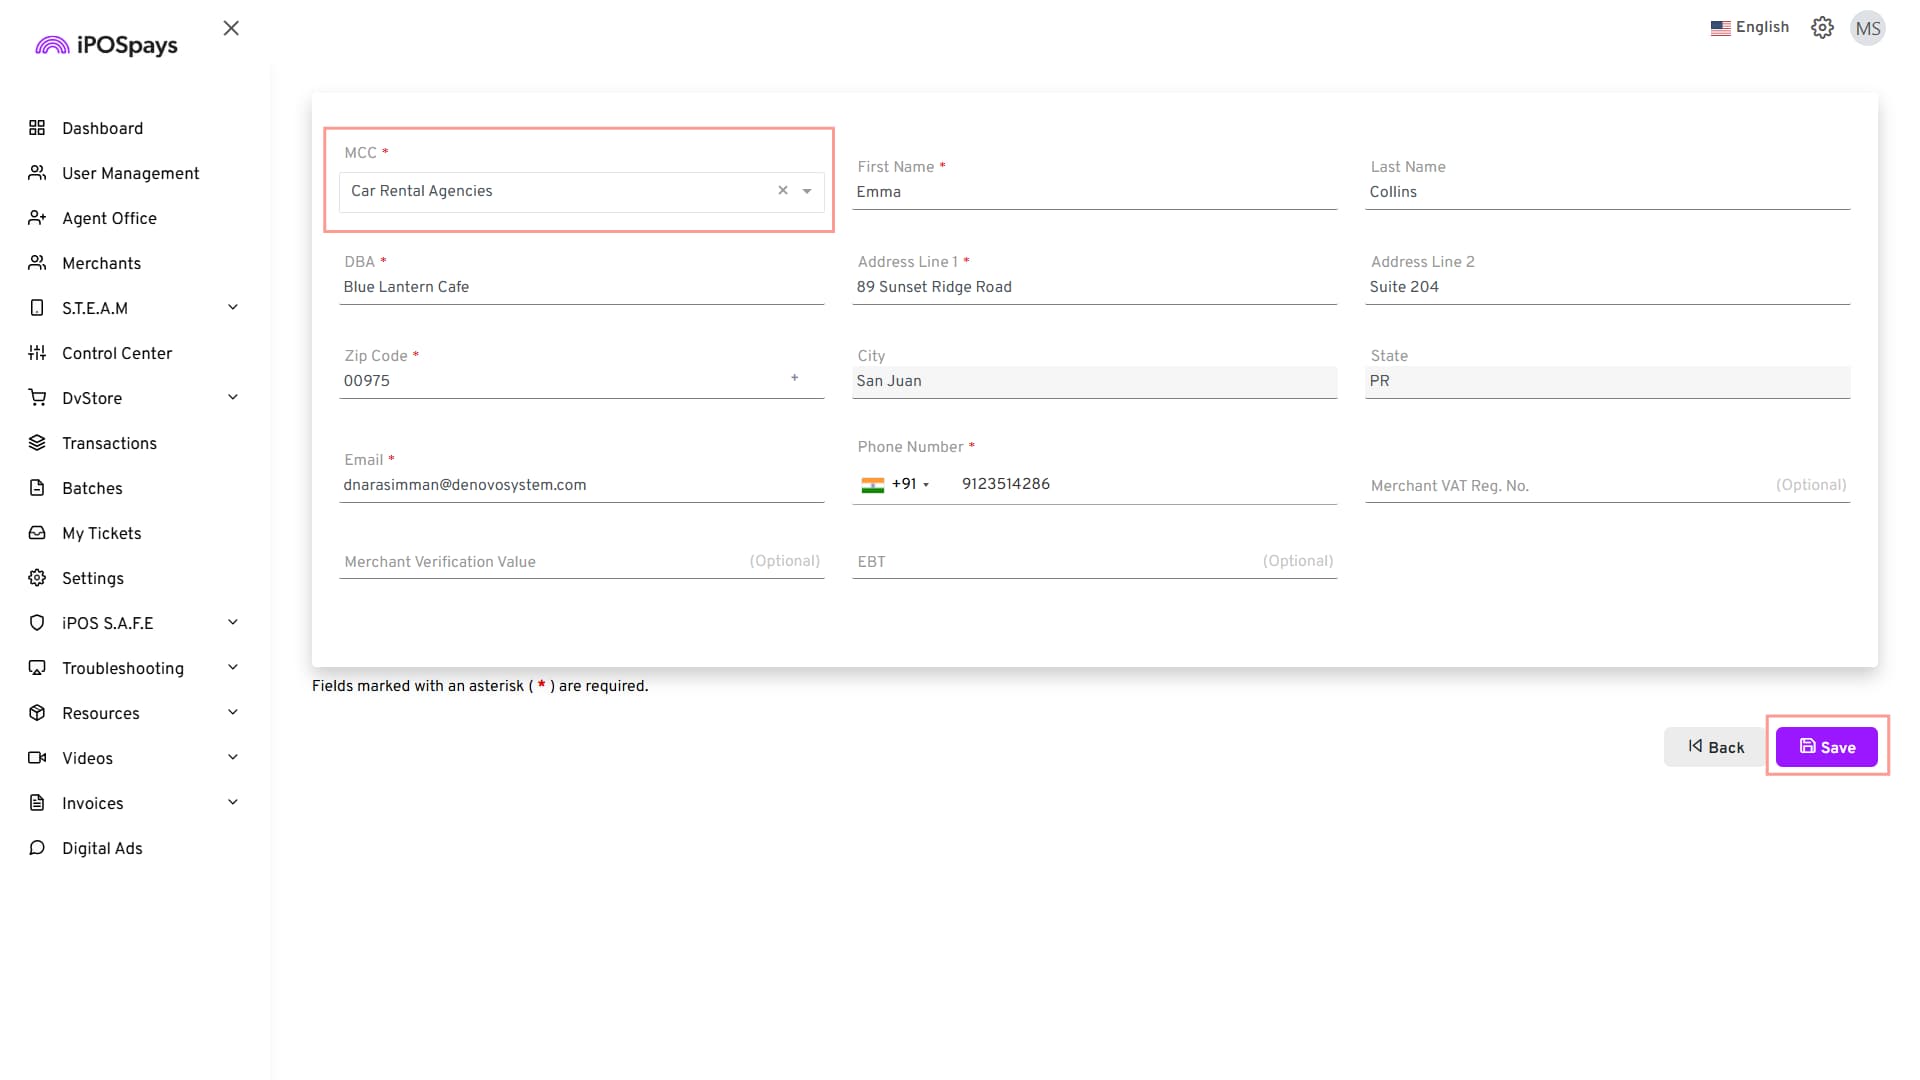Screen dimensions: 1920x1080
Task: Click the India flag in phone field
Action: (x=873, y=485)
